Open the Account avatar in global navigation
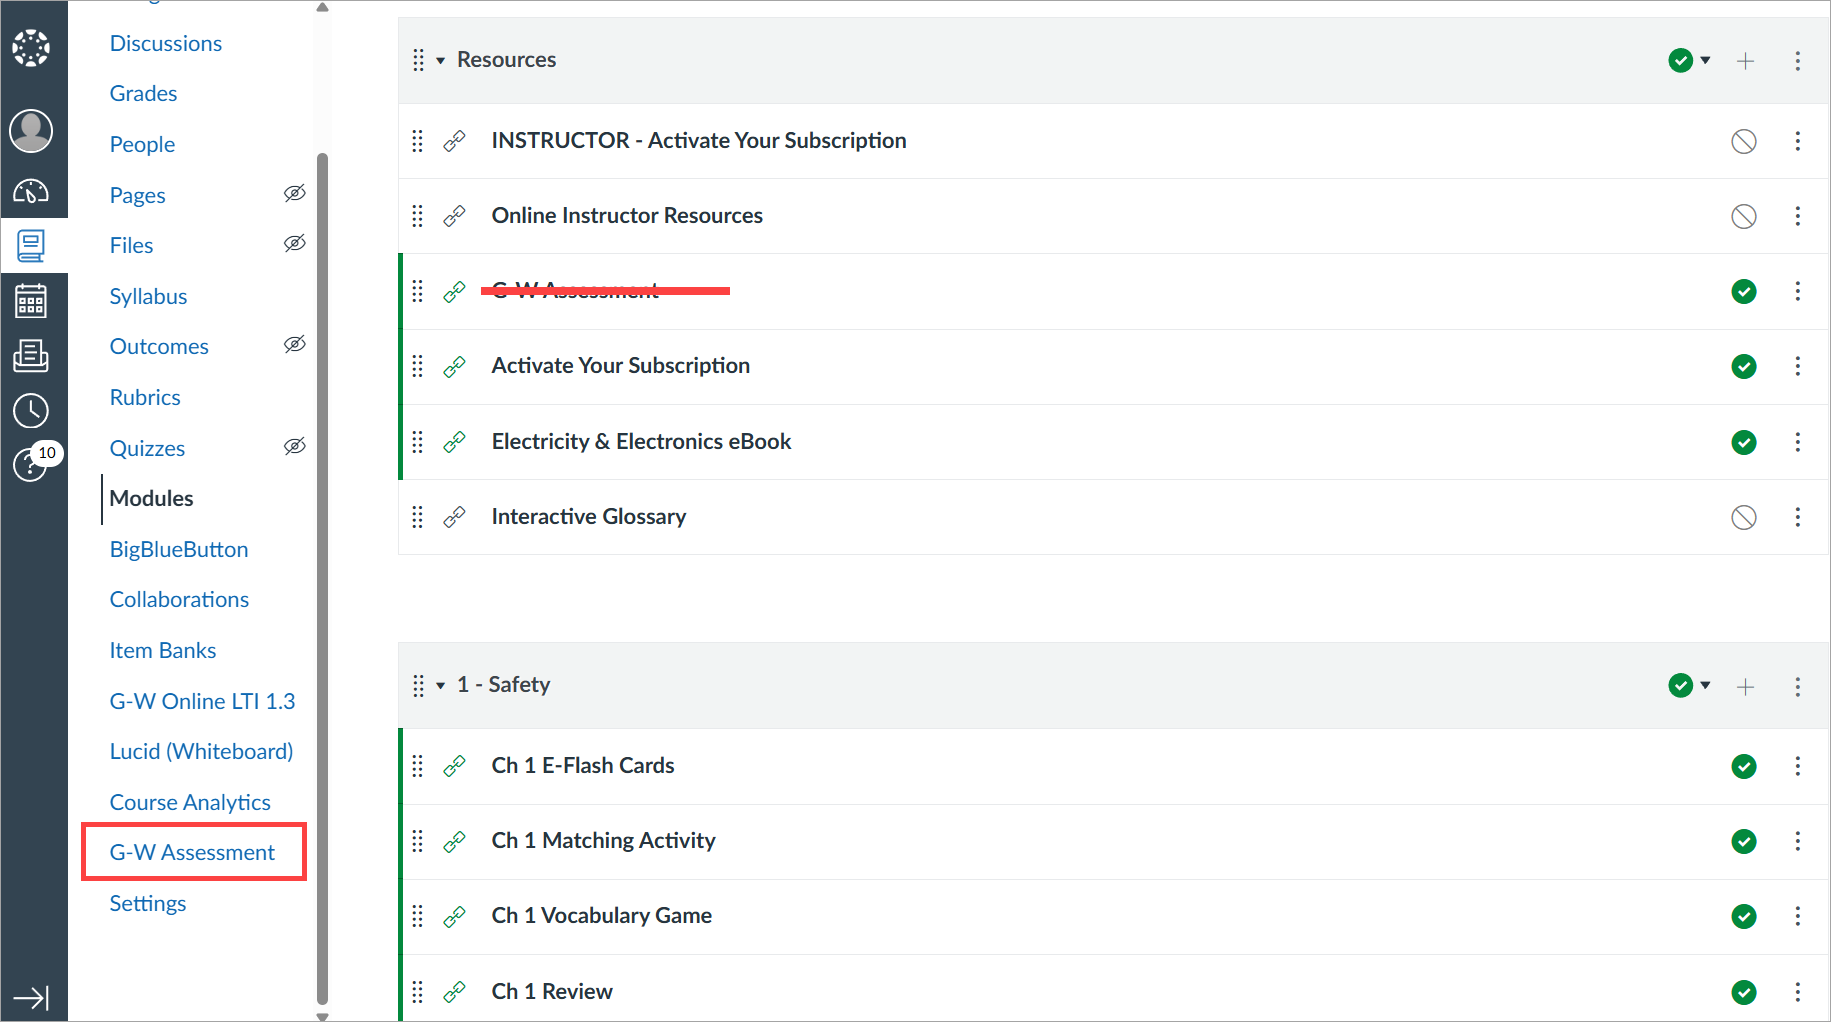 pyautogui.click(x=31, y=131)
